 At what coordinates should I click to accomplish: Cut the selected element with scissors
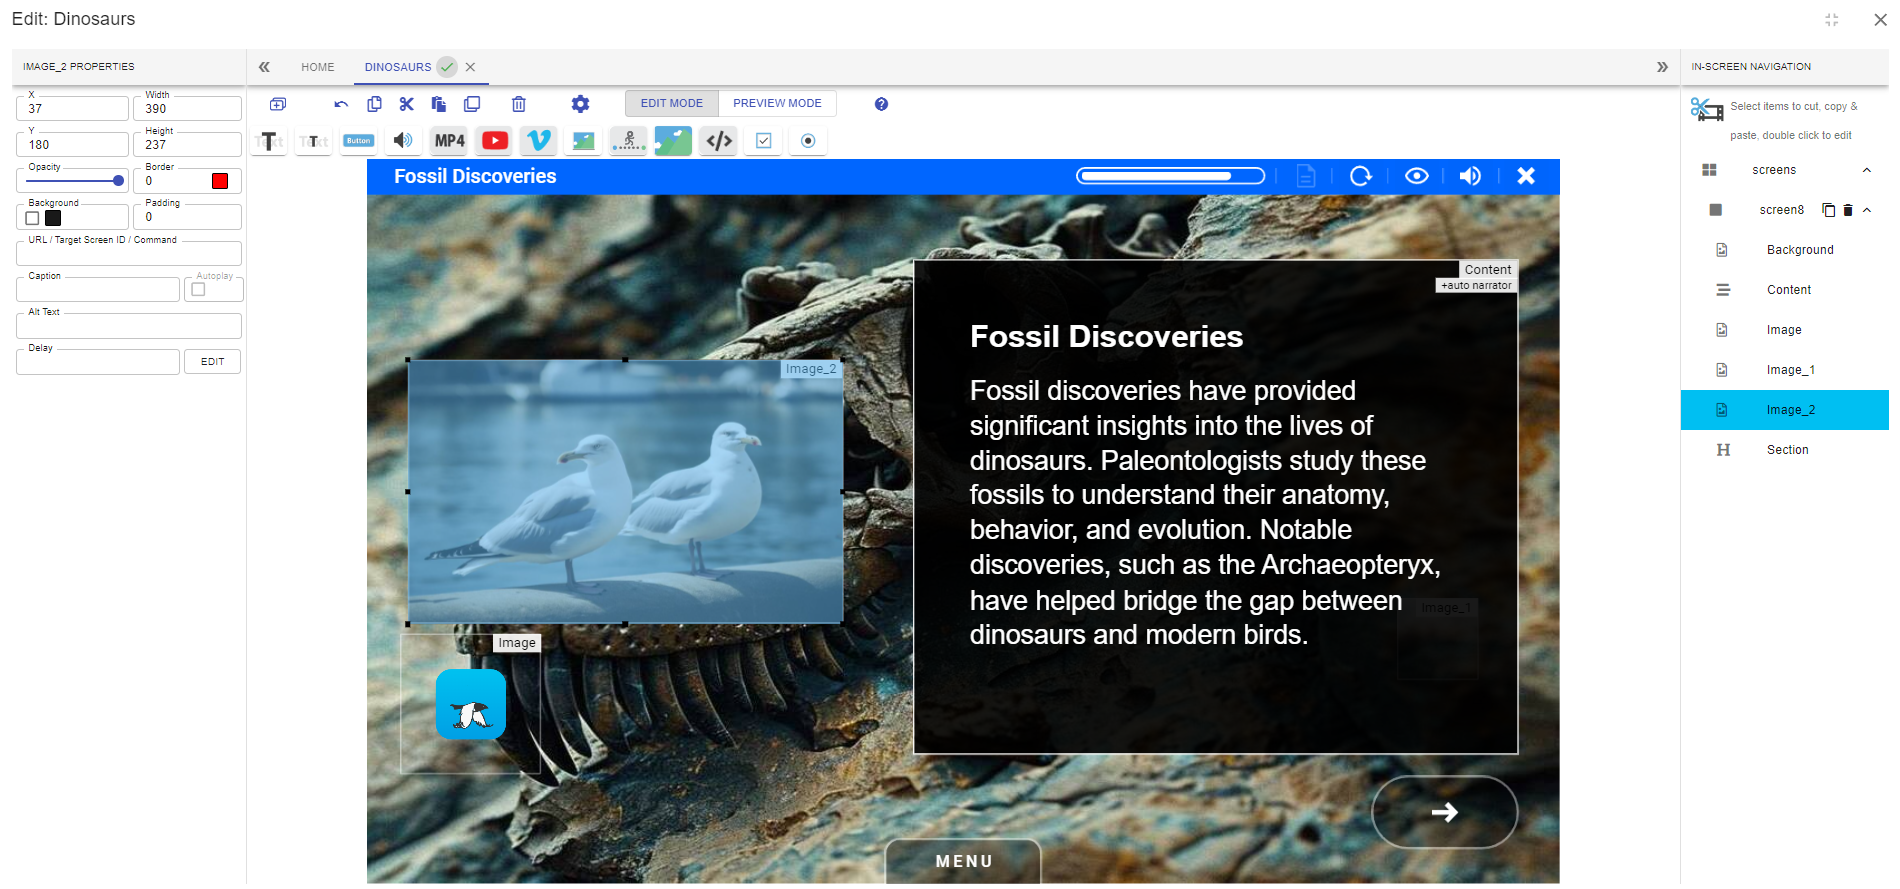406,104
